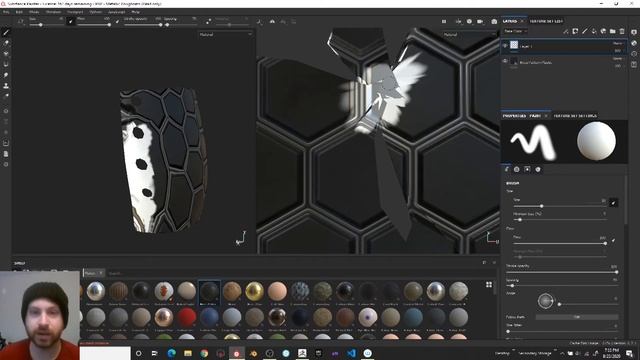Select the material properties icon under preview
This screenshot has height=360, width=640.
[538, 169]
